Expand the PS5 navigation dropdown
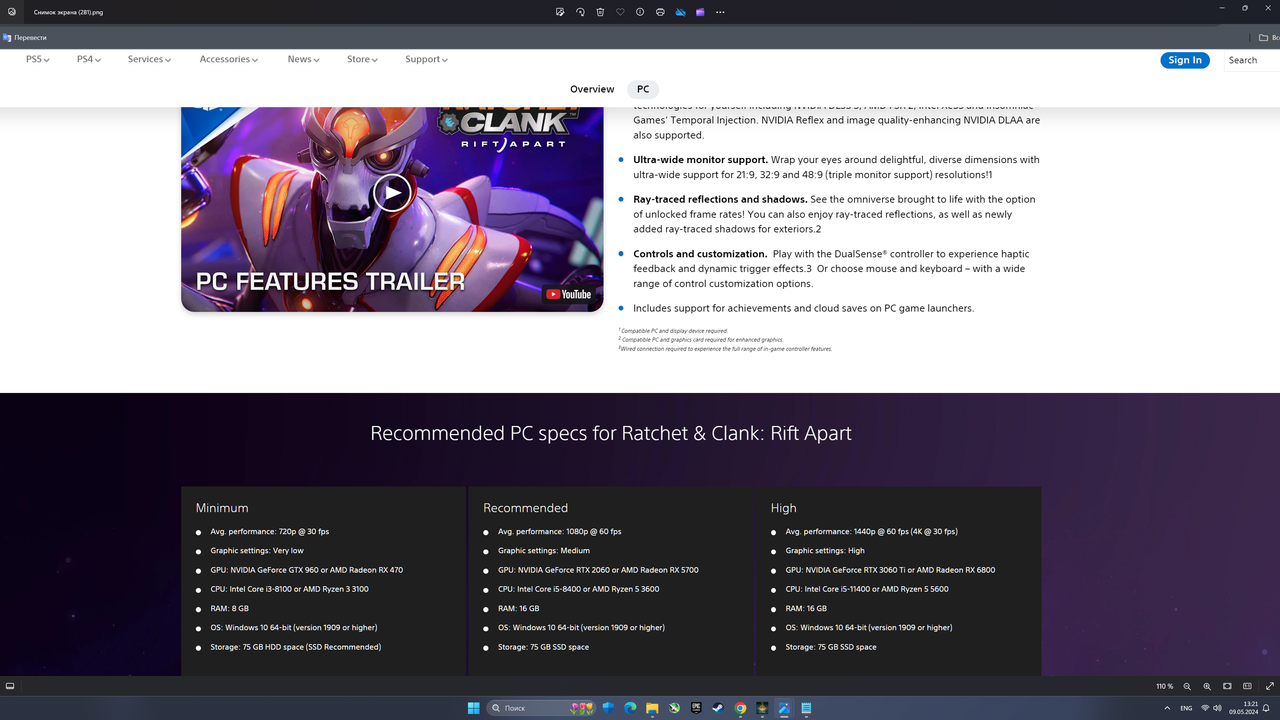 point(38,59)
